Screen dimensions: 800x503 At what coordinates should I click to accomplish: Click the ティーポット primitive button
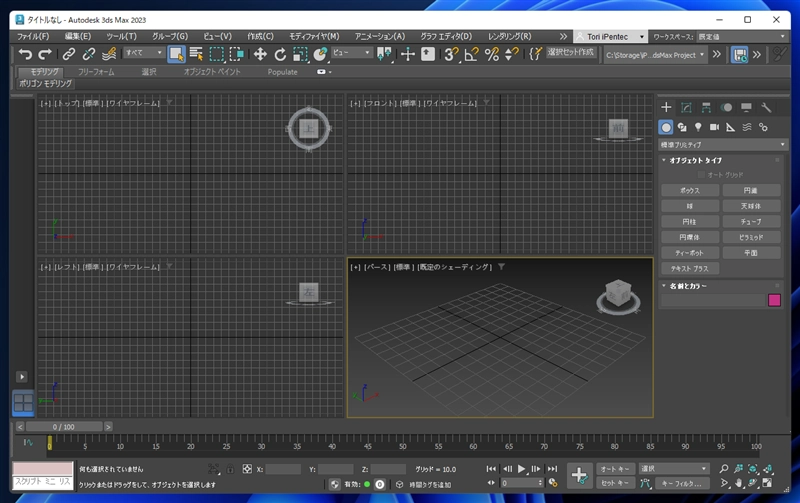pos(690,253)
